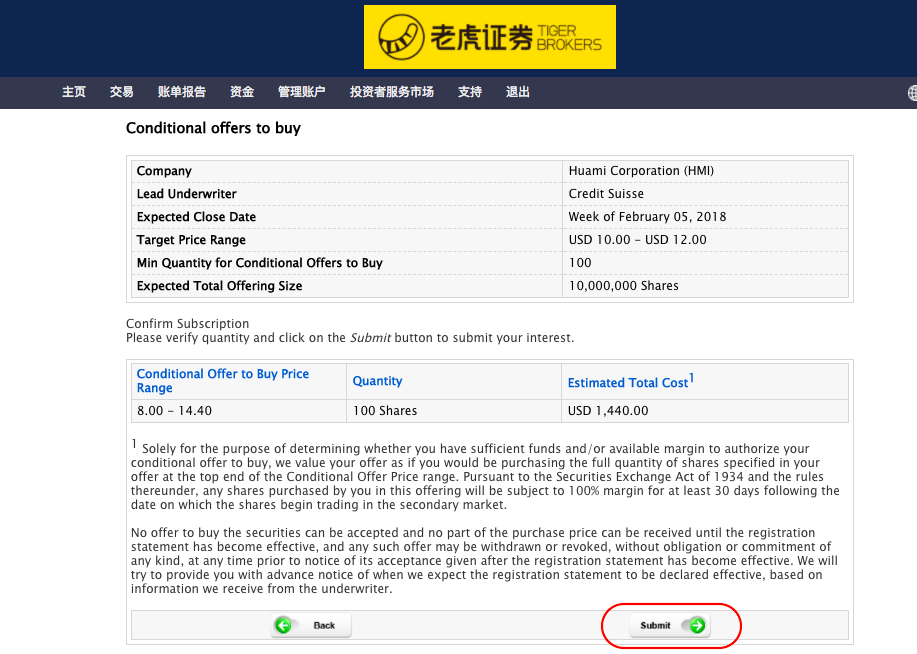This screenshot has height=654, width=917.
Task: Open the 资金 menu
Action: tap(242, 92)
